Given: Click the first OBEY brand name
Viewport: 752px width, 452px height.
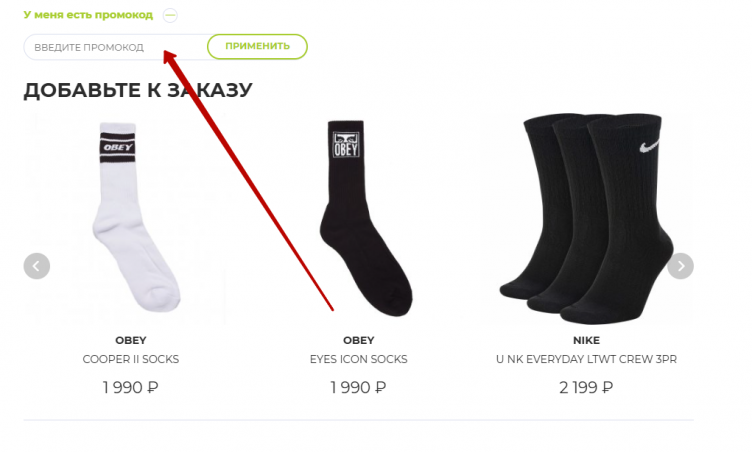Looking at the screenshot, I should coord(130,340).
